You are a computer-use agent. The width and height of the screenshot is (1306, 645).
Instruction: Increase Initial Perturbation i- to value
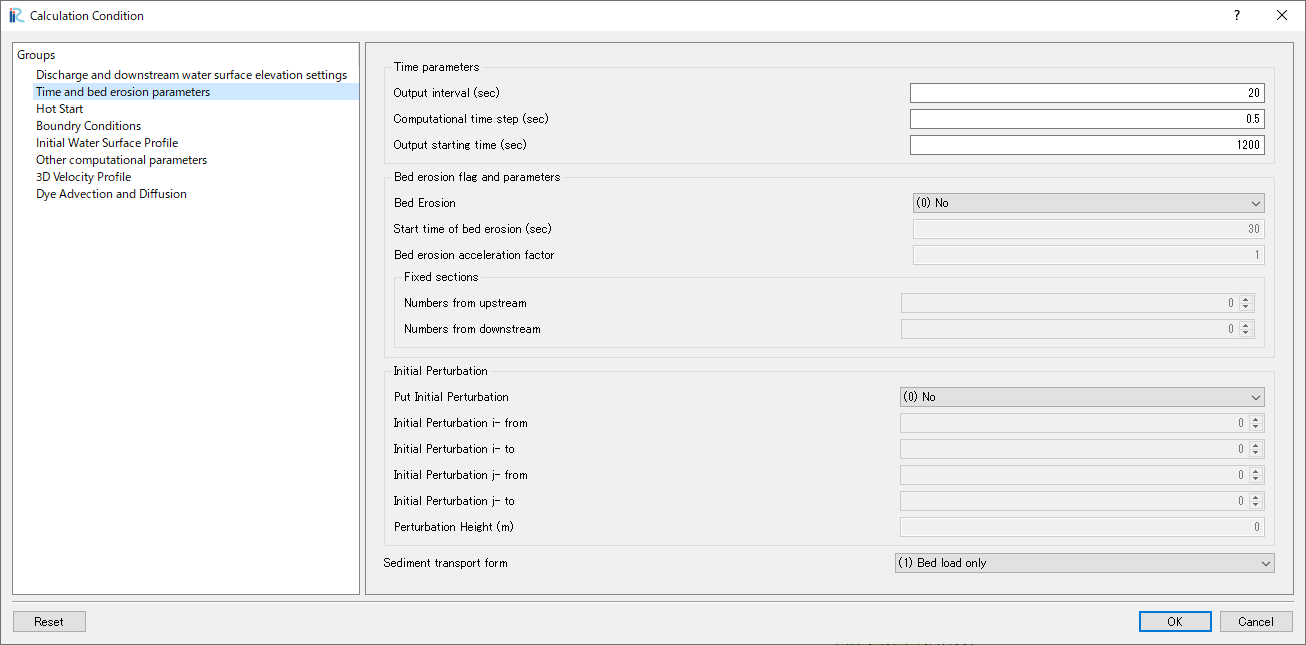[1256, 444]
